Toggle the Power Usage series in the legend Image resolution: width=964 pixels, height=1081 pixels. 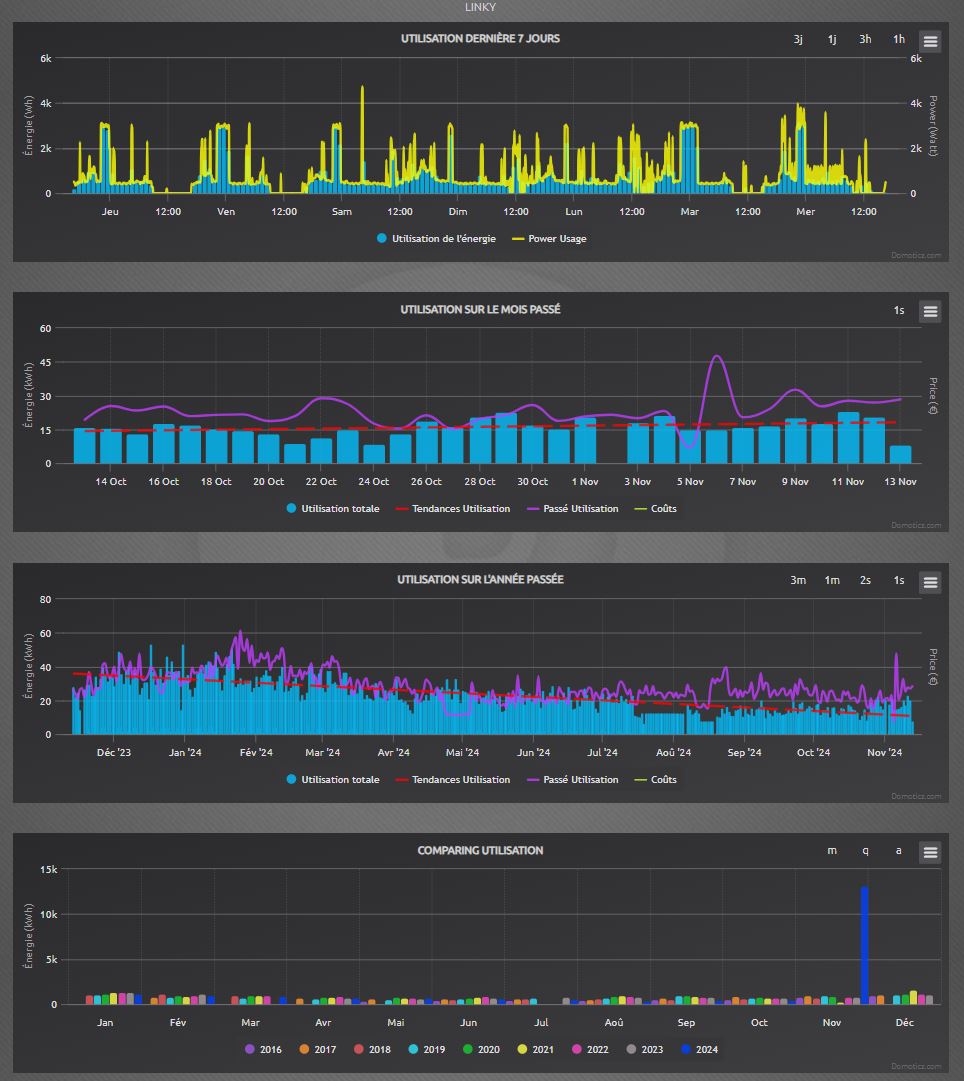550,239
